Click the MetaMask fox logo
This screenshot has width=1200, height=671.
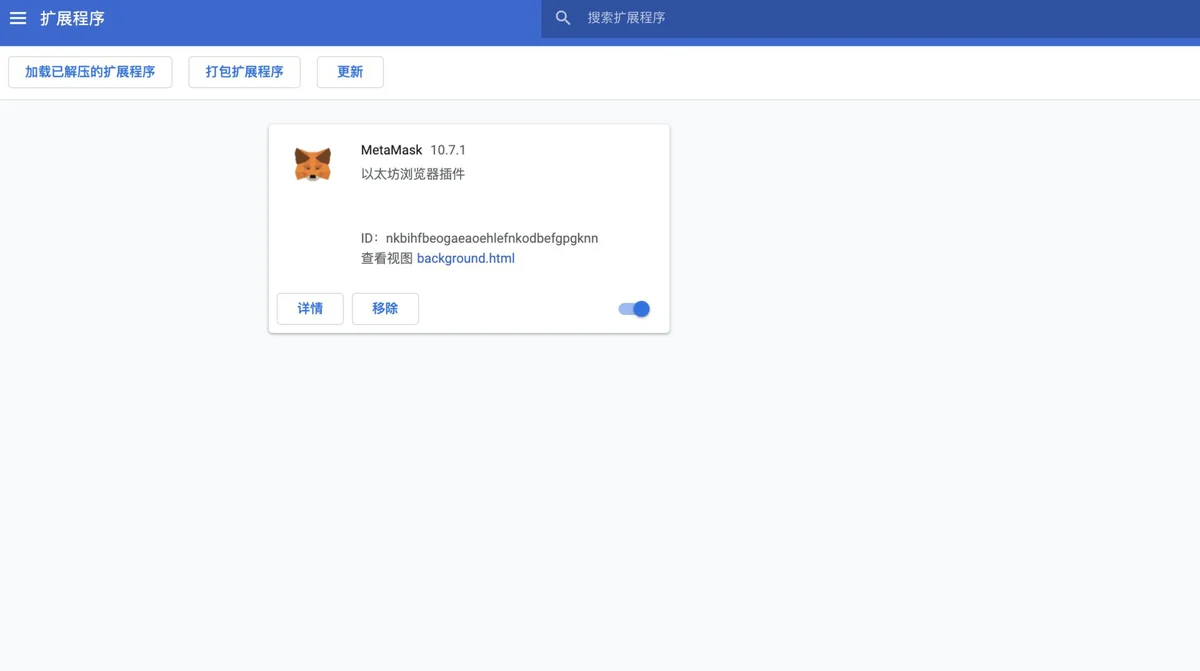click(313, 164)
